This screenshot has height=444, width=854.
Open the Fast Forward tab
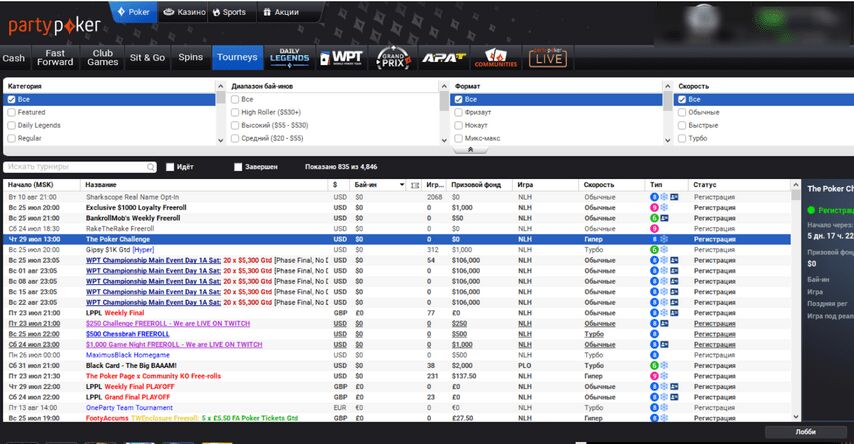click(55, 58)
